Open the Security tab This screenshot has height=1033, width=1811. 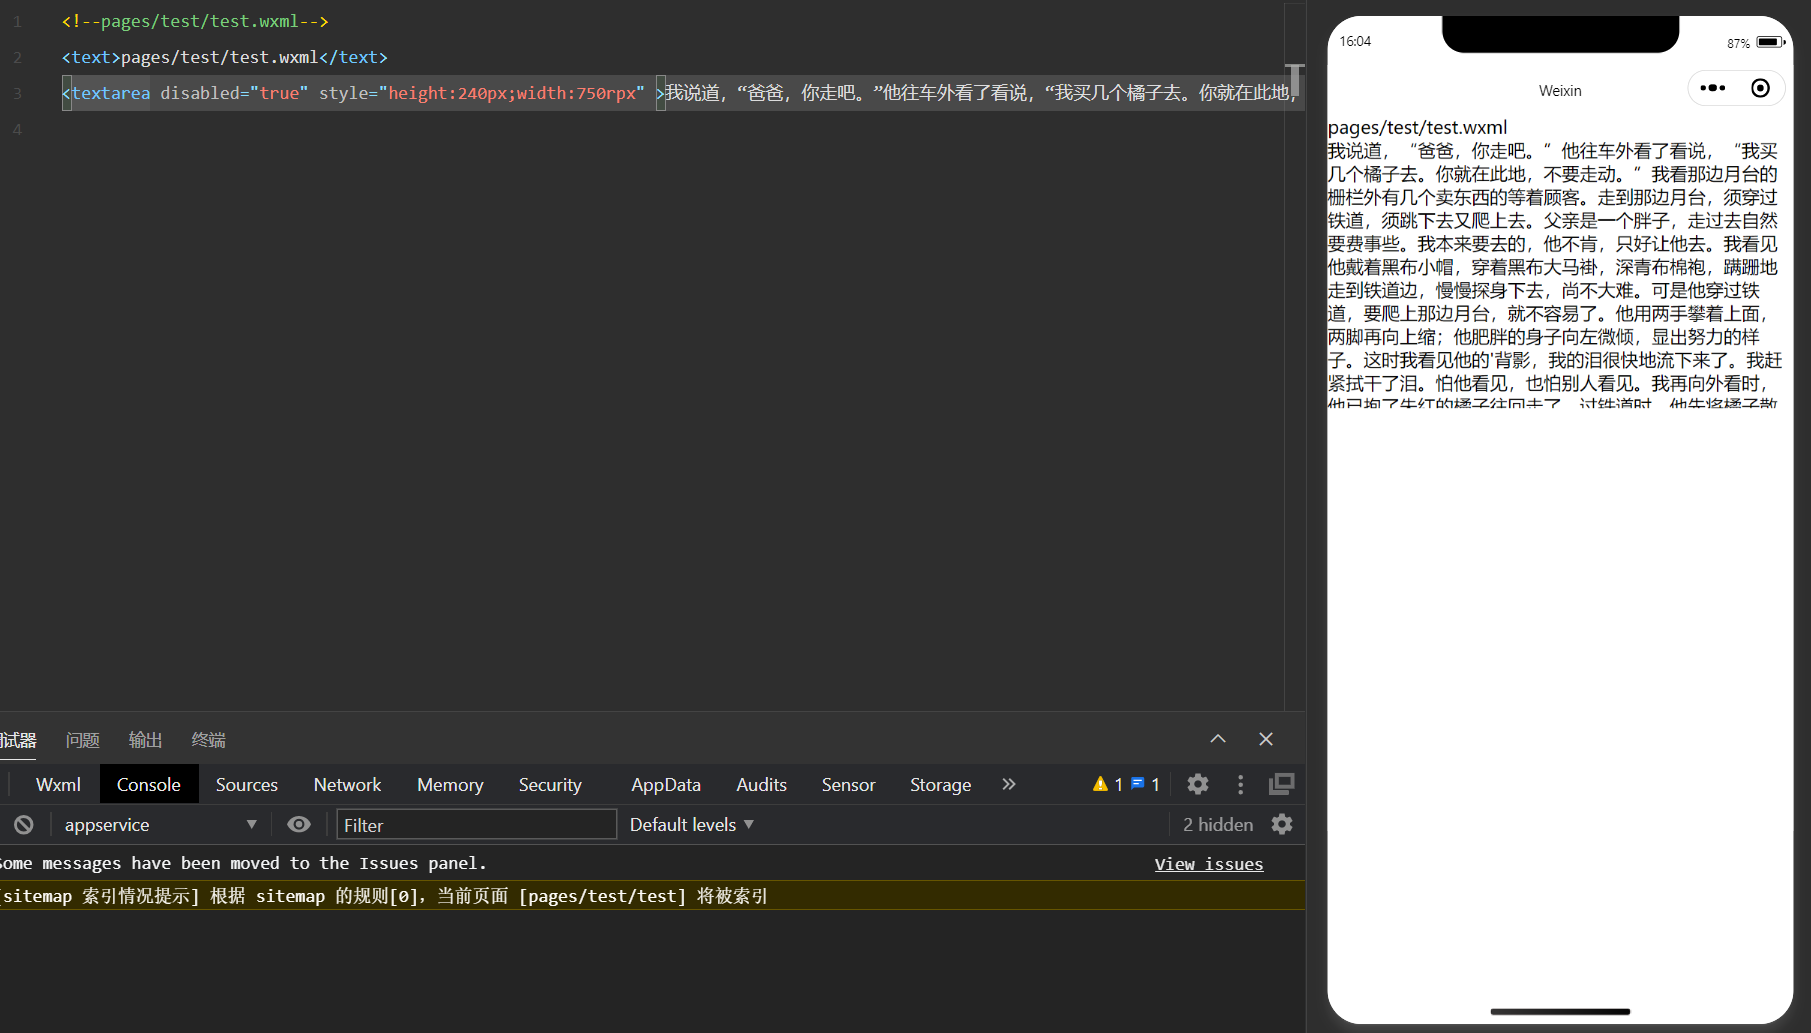click(x=550, y=785)
